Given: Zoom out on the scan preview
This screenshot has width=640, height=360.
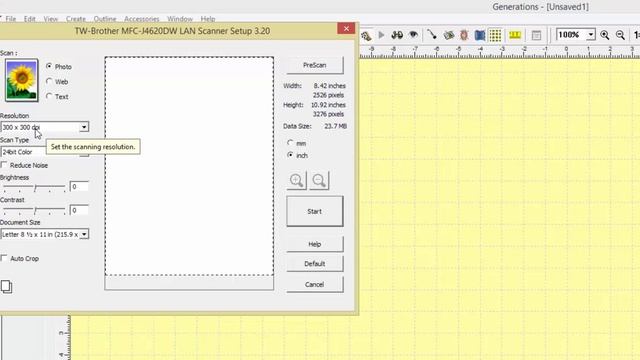Looking at the screenshot, I should pyautogui.click(x=319, y=180).
